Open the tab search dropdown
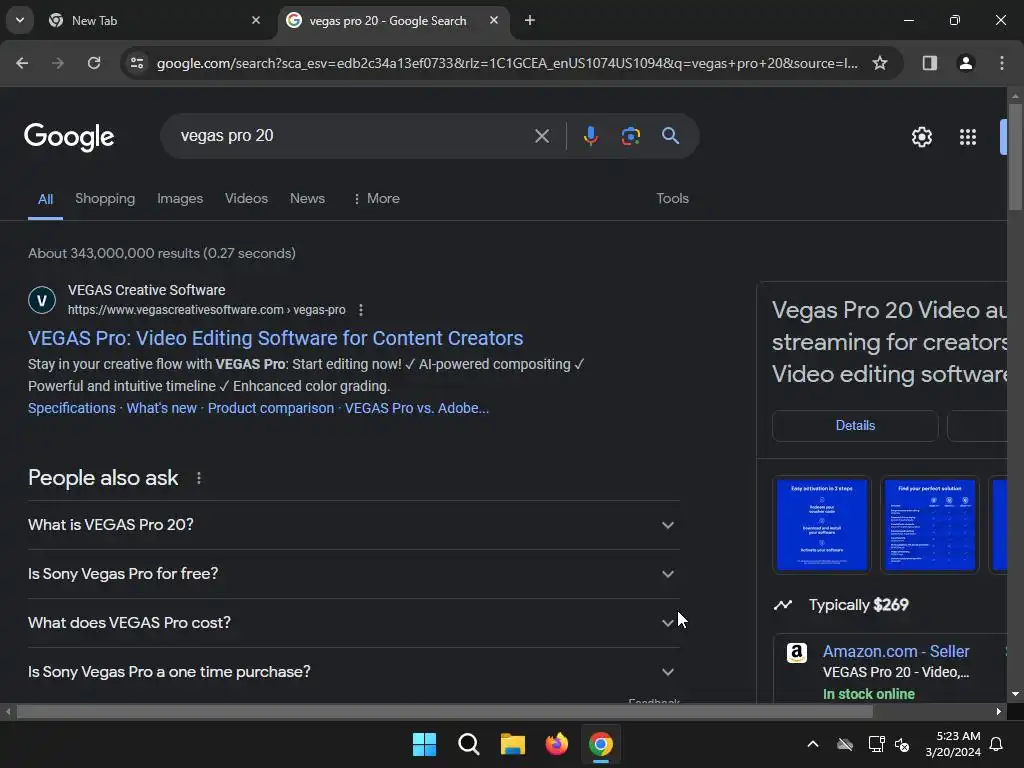The width and height of the screenshot is (1024, 768). tap(20, 21)
